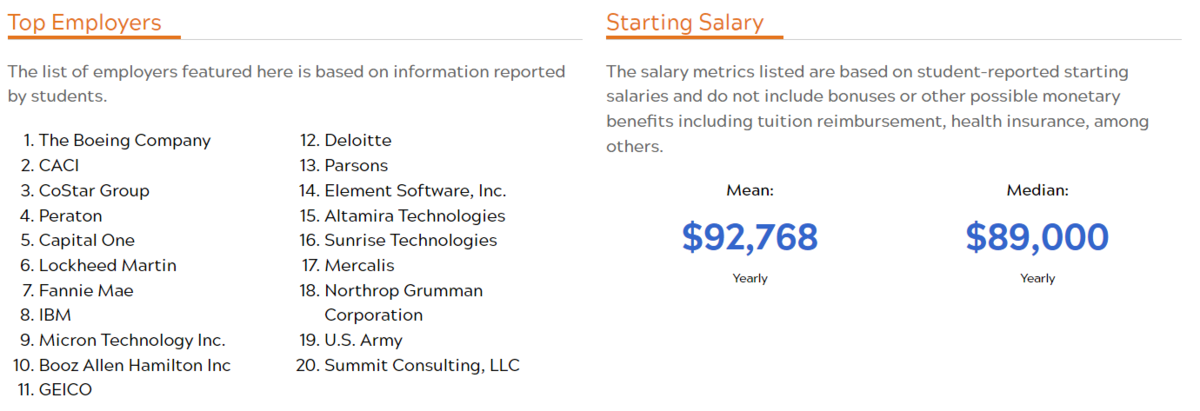Screen dimensions: 1200x411
Task: Select Capital One in the list
Action: pos(87,240)
